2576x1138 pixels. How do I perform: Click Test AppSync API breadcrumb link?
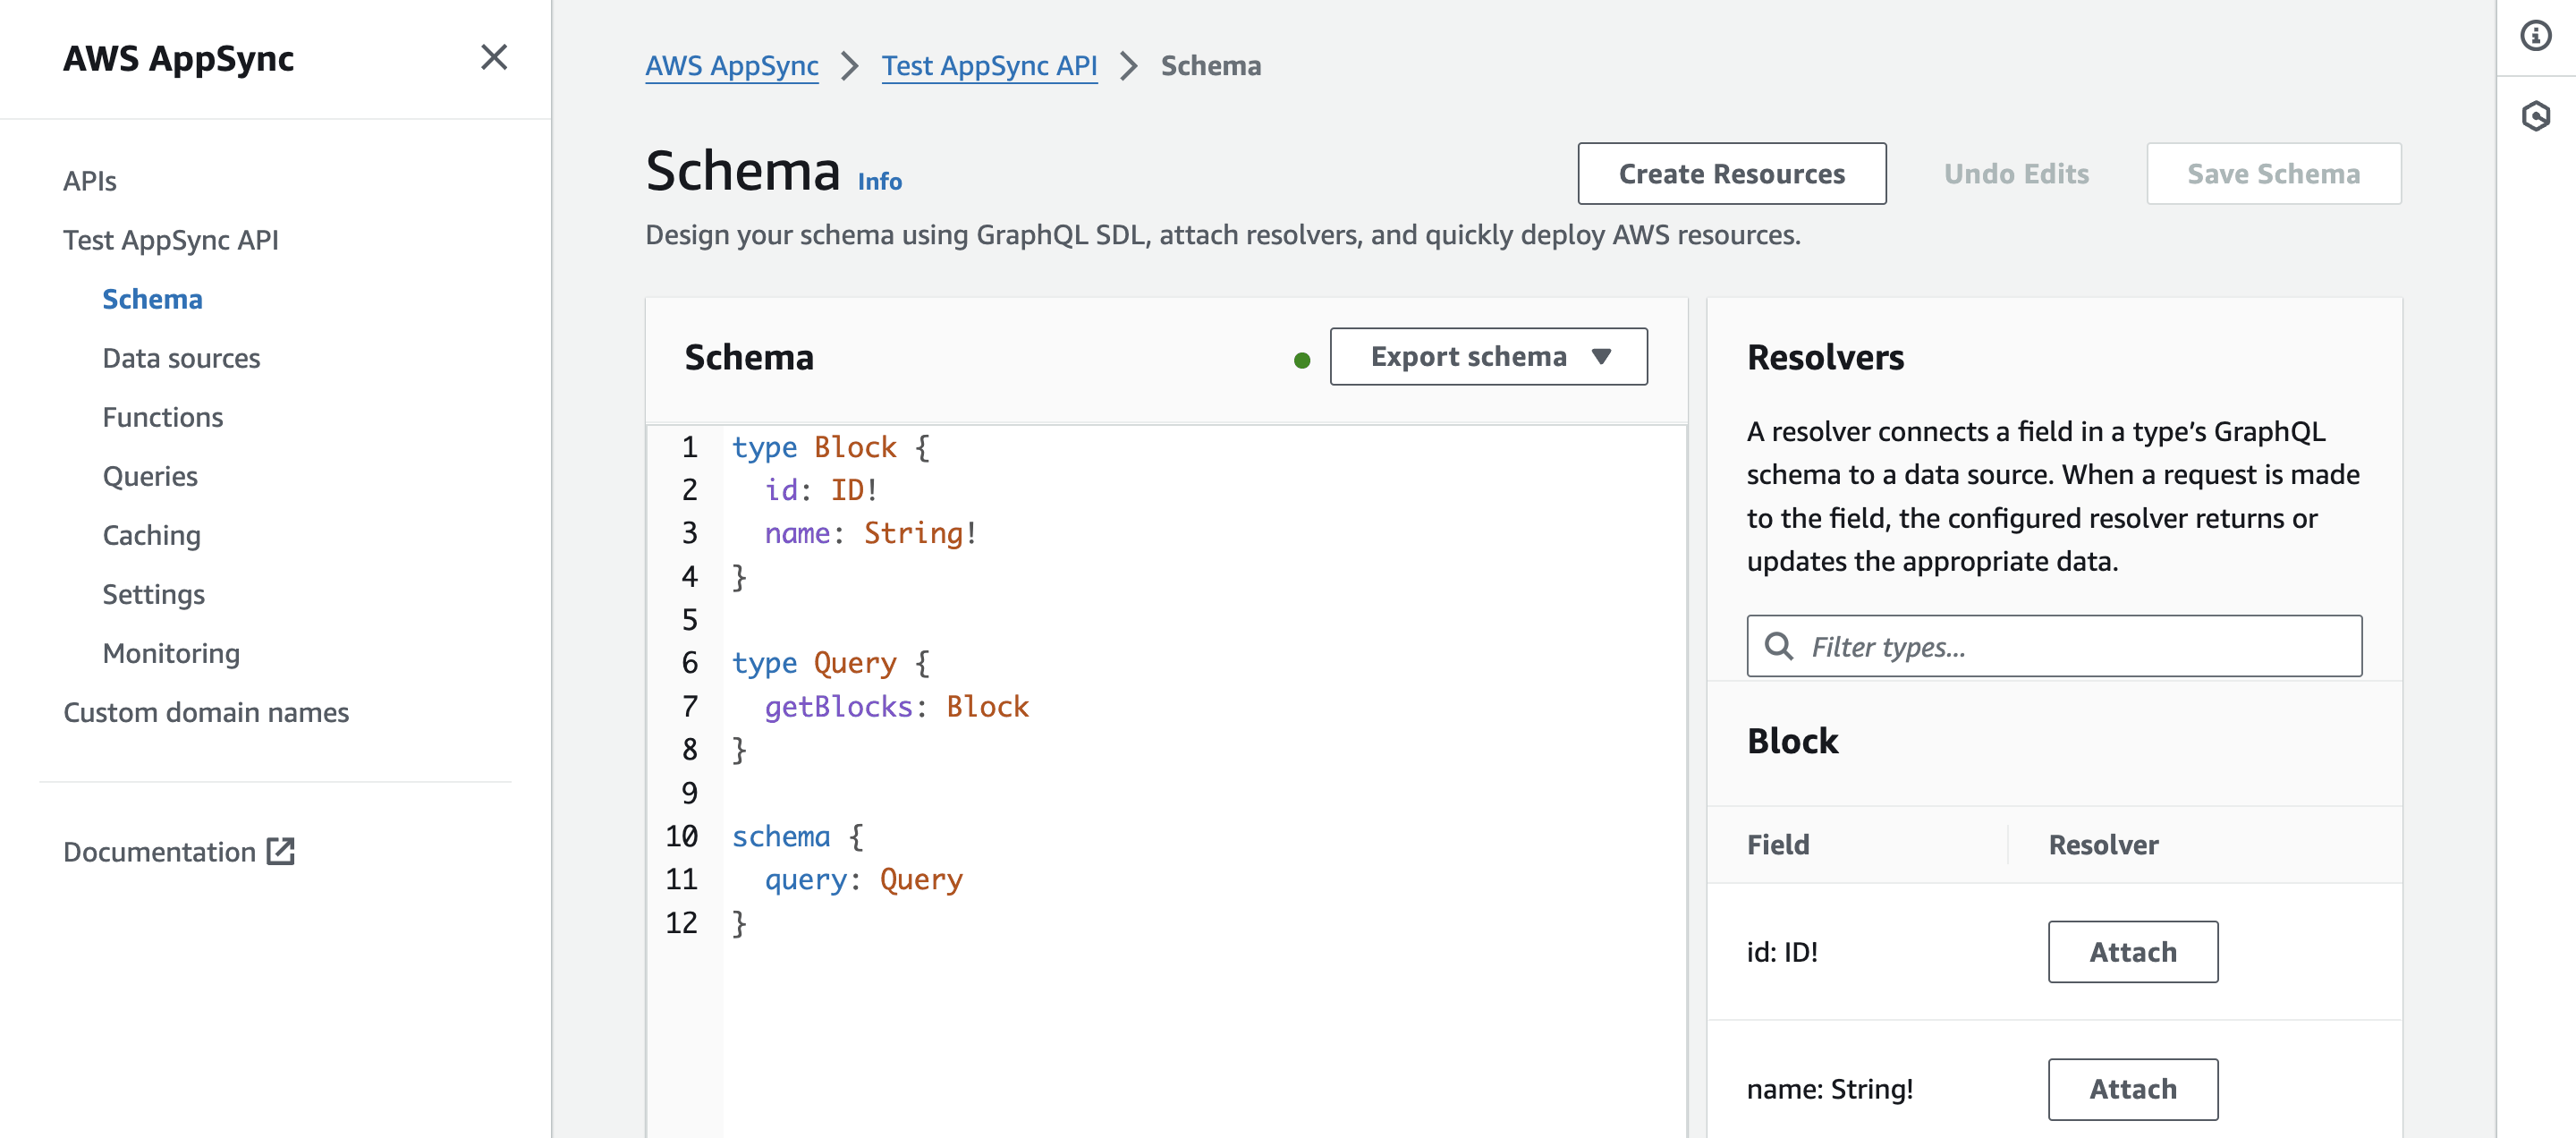click(989, 66)
